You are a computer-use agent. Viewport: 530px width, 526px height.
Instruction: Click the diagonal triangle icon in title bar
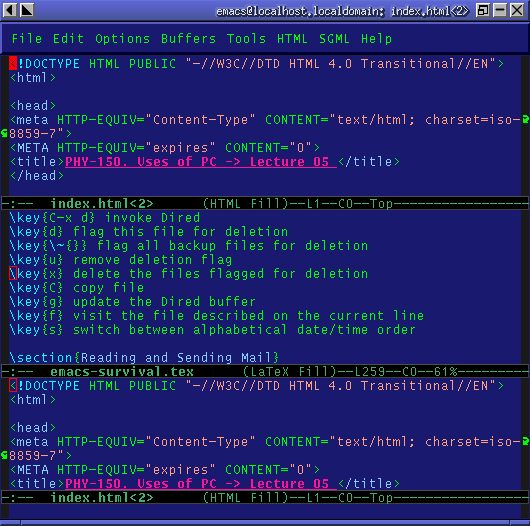(27, 10)
